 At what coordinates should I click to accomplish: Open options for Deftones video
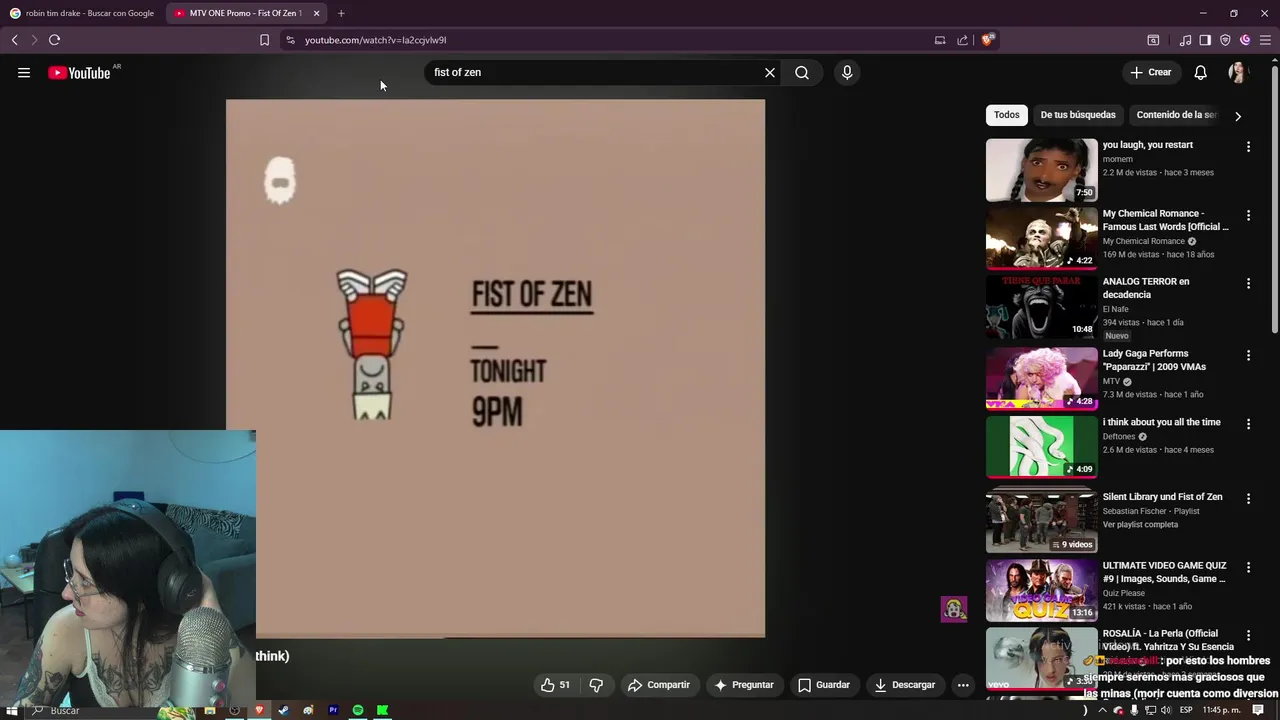tap(1248, 424)
